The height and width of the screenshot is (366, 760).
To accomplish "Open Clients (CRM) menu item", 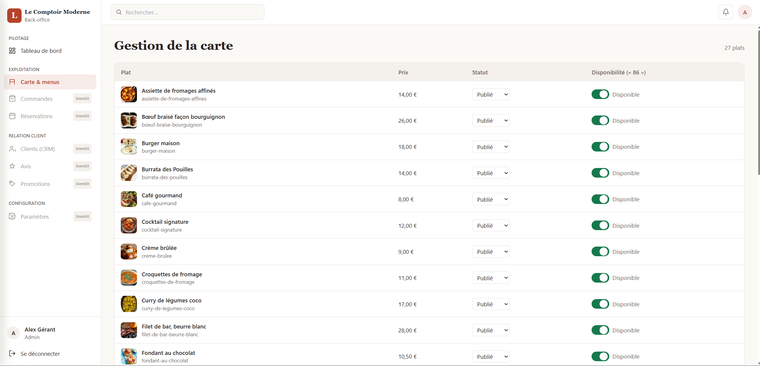I will (x=50, y=149).
